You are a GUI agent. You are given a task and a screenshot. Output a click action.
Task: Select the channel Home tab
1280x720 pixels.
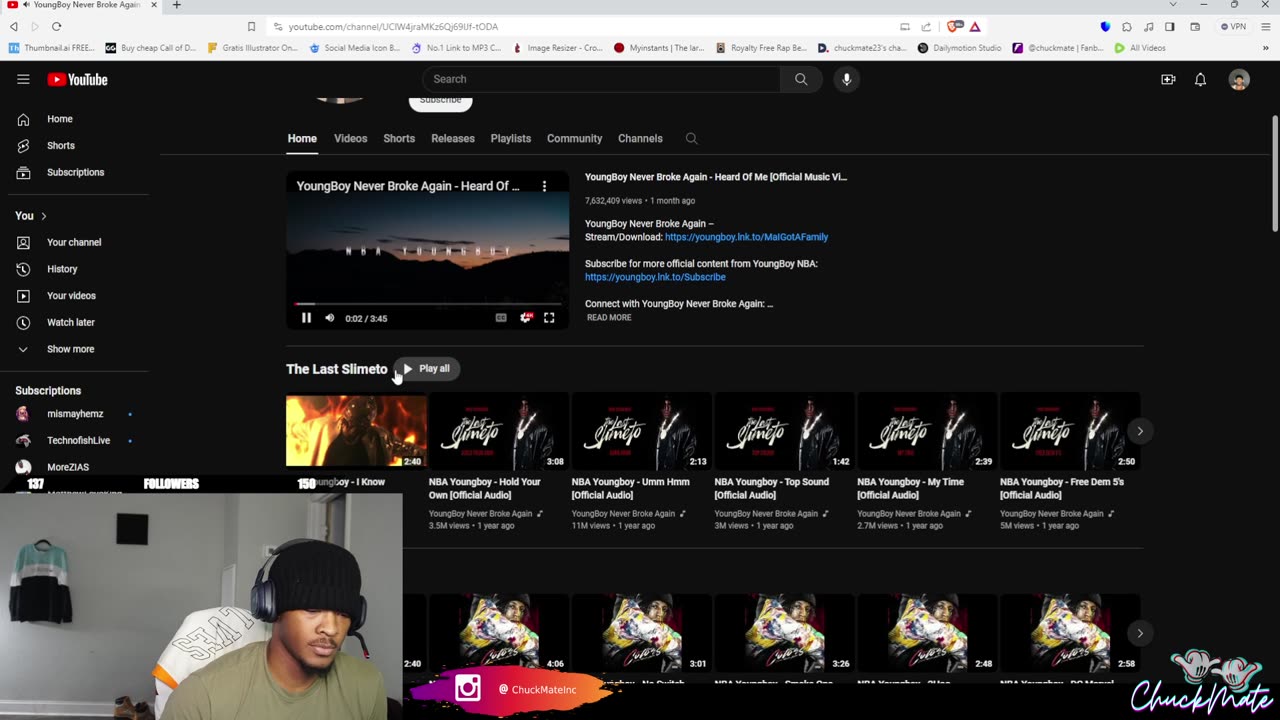point(302,138)
